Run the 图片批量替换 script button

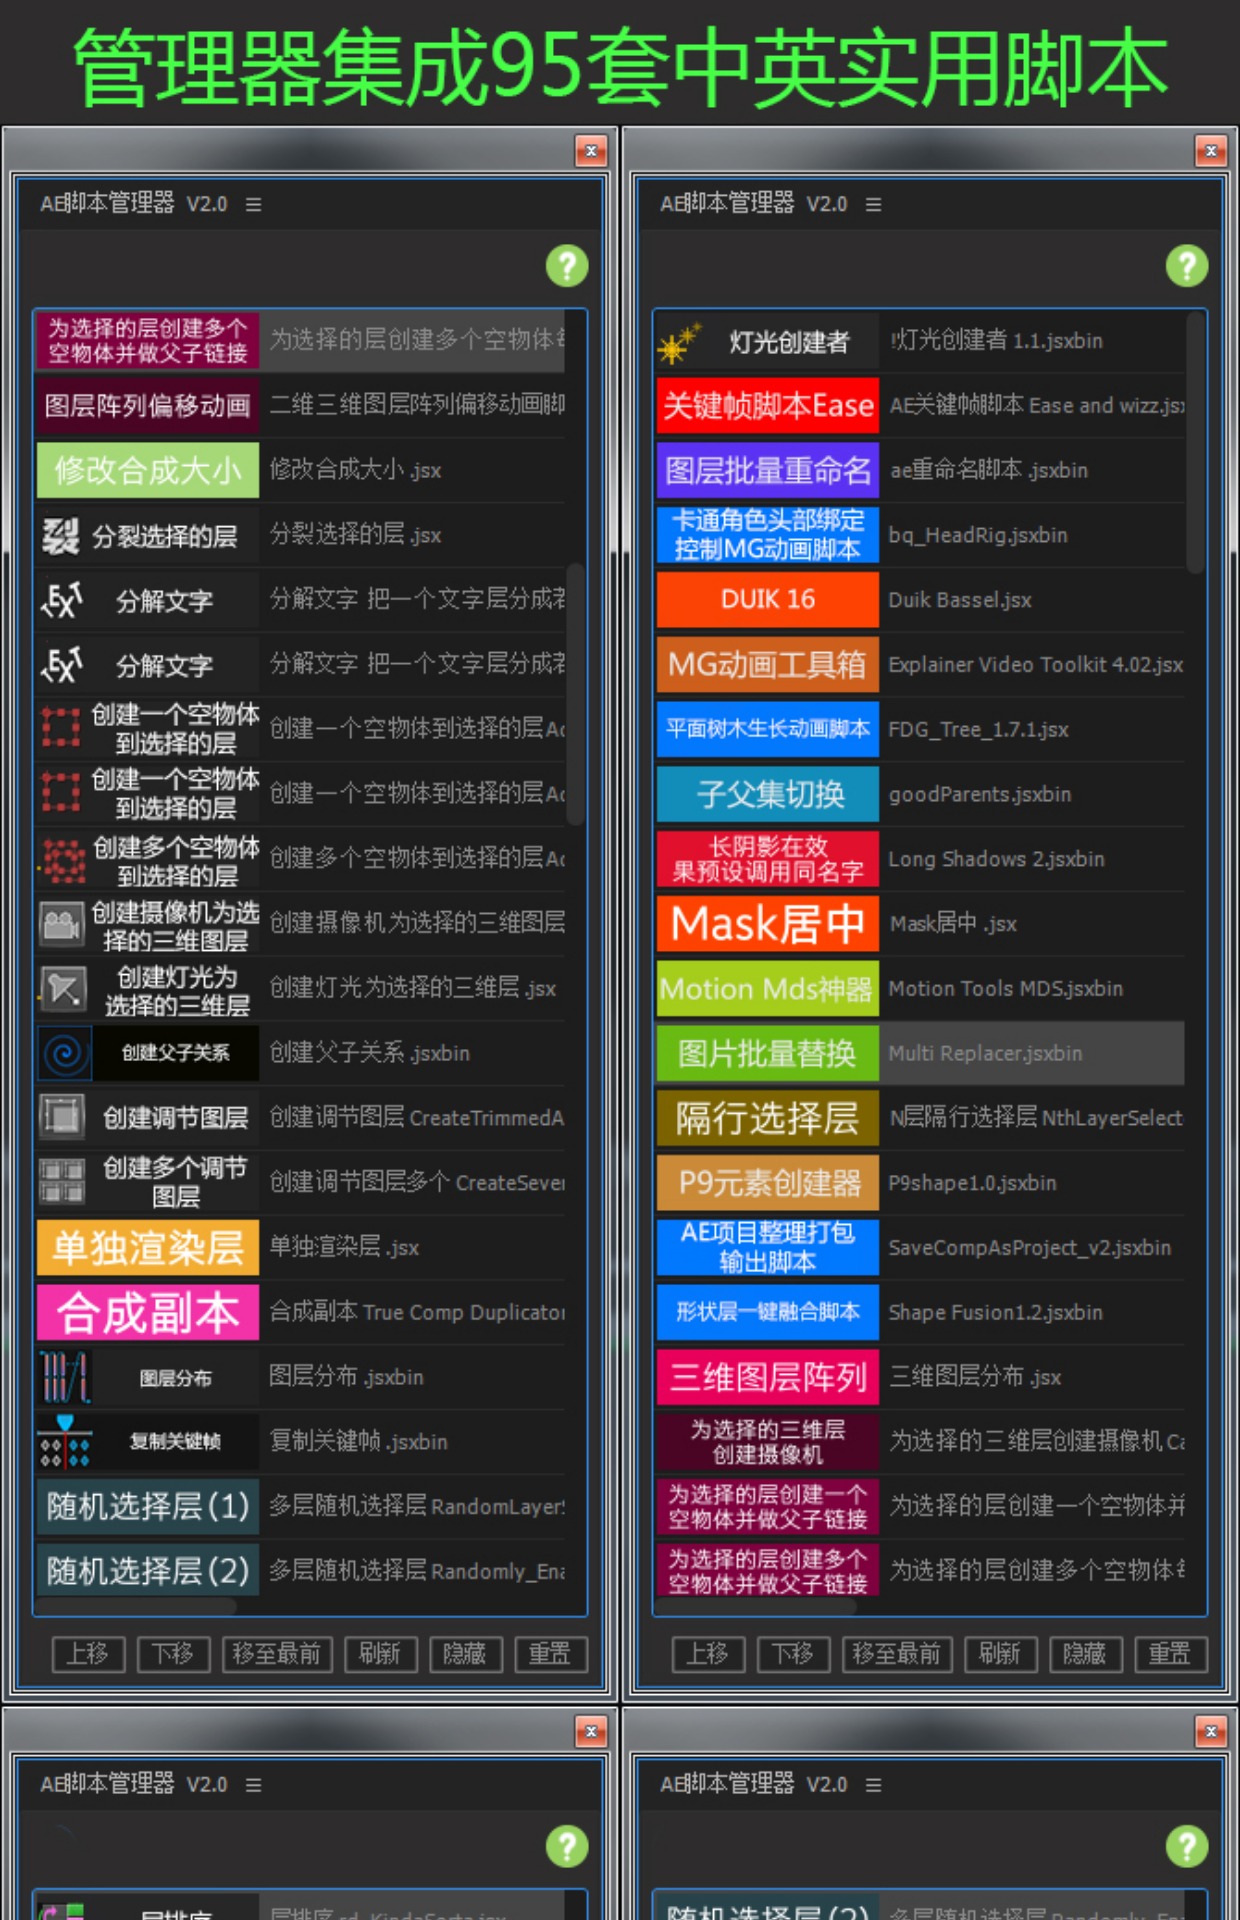click(x=768, y=1053)
